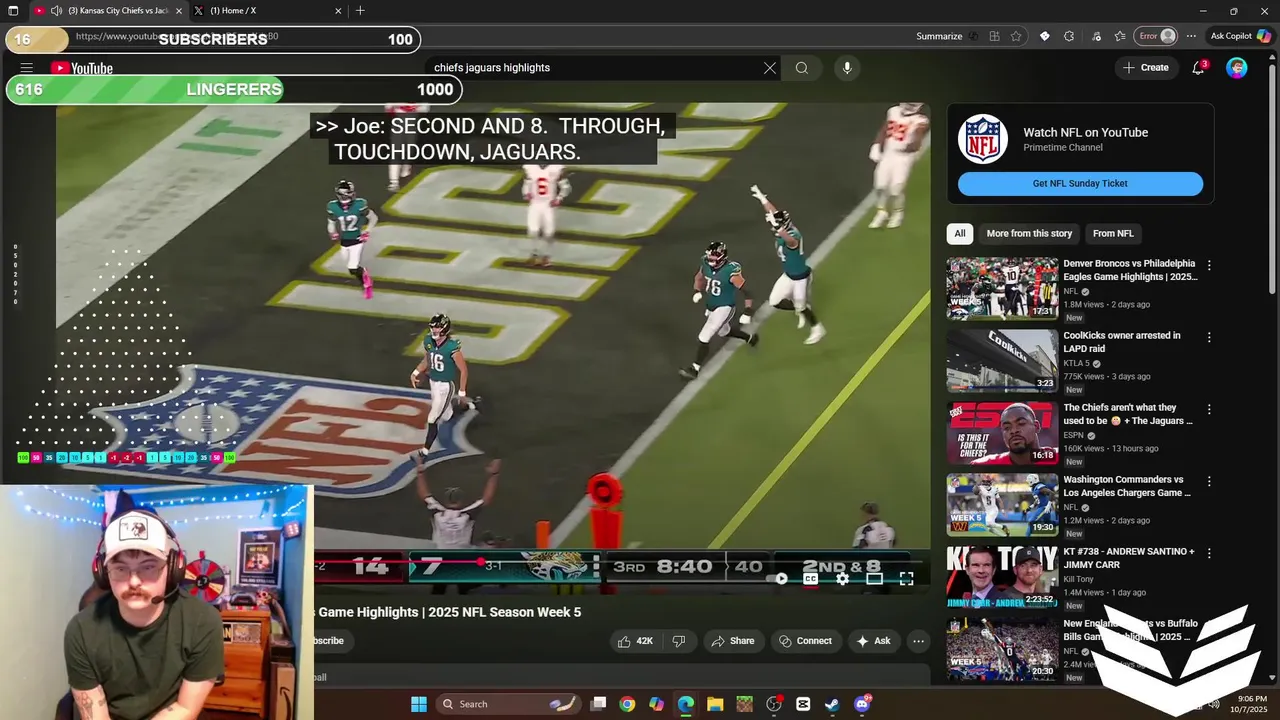1280x720 pixels.
Task: Run search with the magnifier button
Action: [802, 68]
